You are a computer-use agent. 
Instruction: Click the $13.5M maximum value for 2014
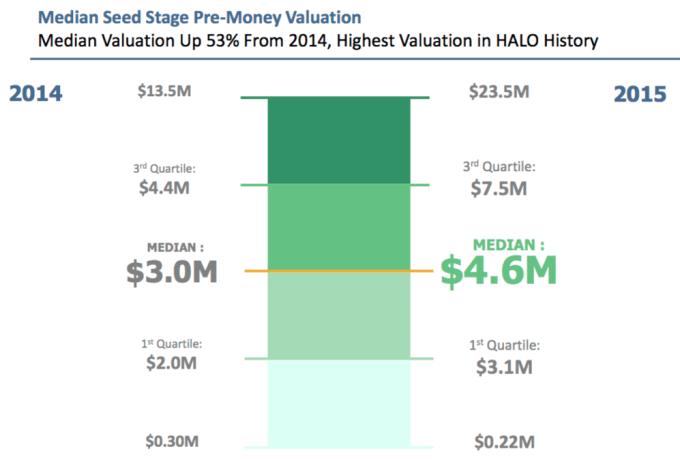[x=162, y=92]
